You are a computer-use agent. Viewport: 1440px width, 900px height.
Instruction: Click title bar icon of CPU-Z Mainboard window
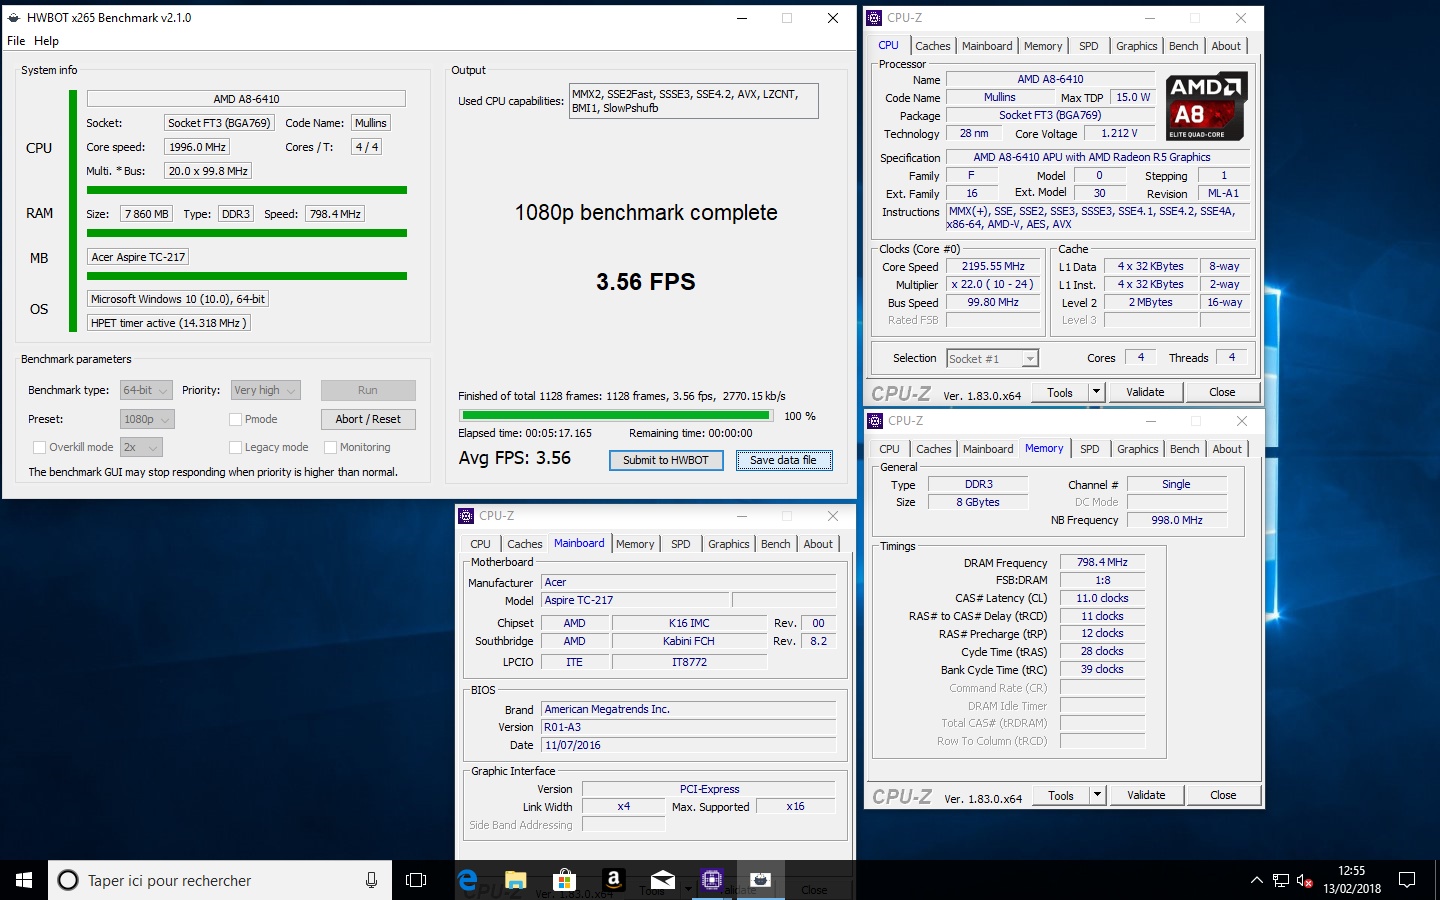pyautogui.click(x=466, y=516)
